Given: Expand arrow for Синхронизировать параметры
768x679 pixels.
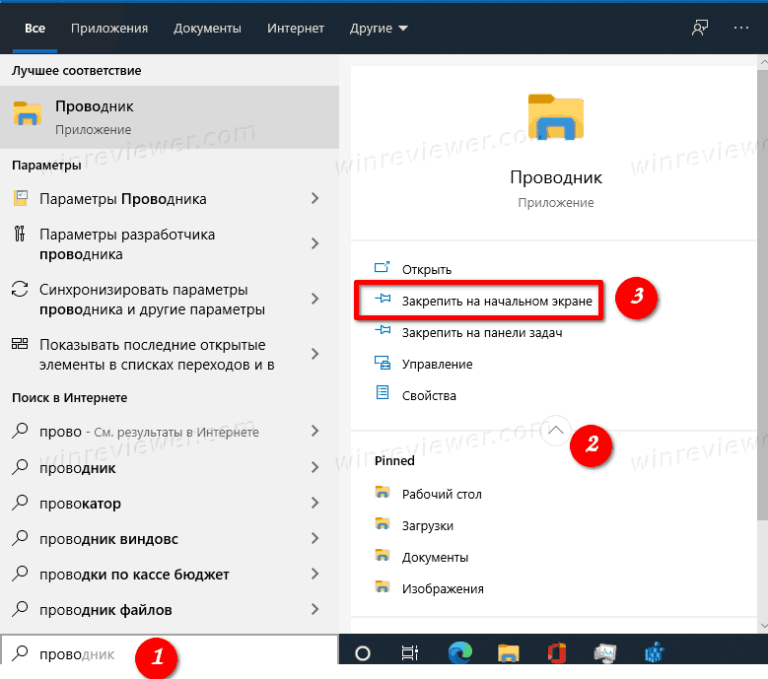Looking at the screenshot, I should pyautogui.click(x=315, y=299).
